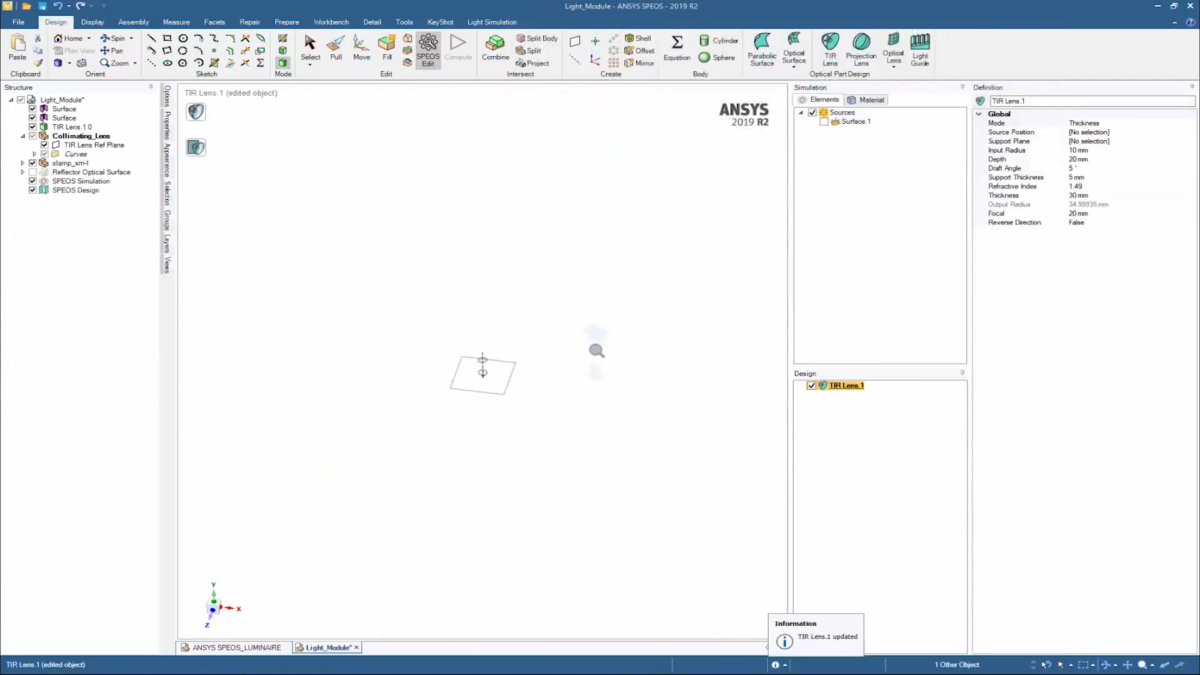Click the Thickness value 30 mm
The width and height of the screenshot is (1200, 675).
click(x=1078, y=195)
